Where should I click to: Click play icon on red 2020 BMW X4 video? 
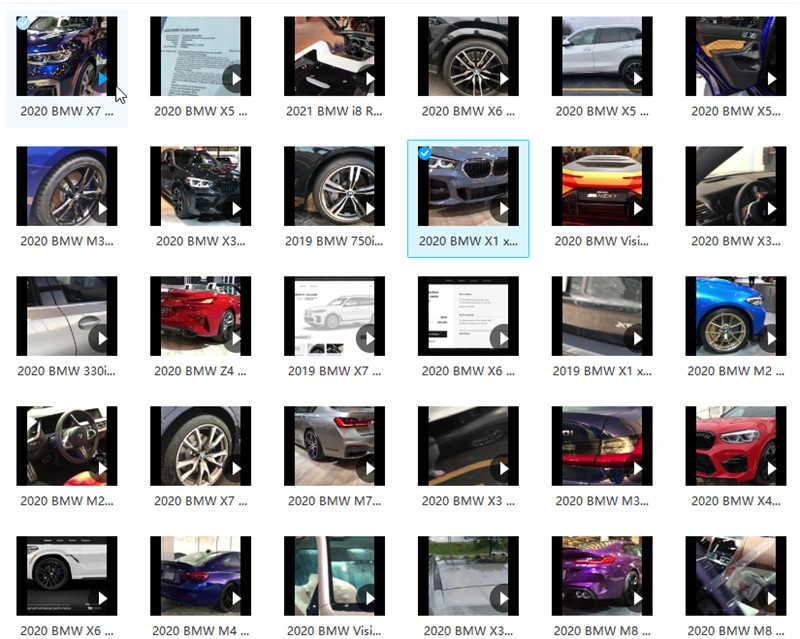(x=769, y=468)
